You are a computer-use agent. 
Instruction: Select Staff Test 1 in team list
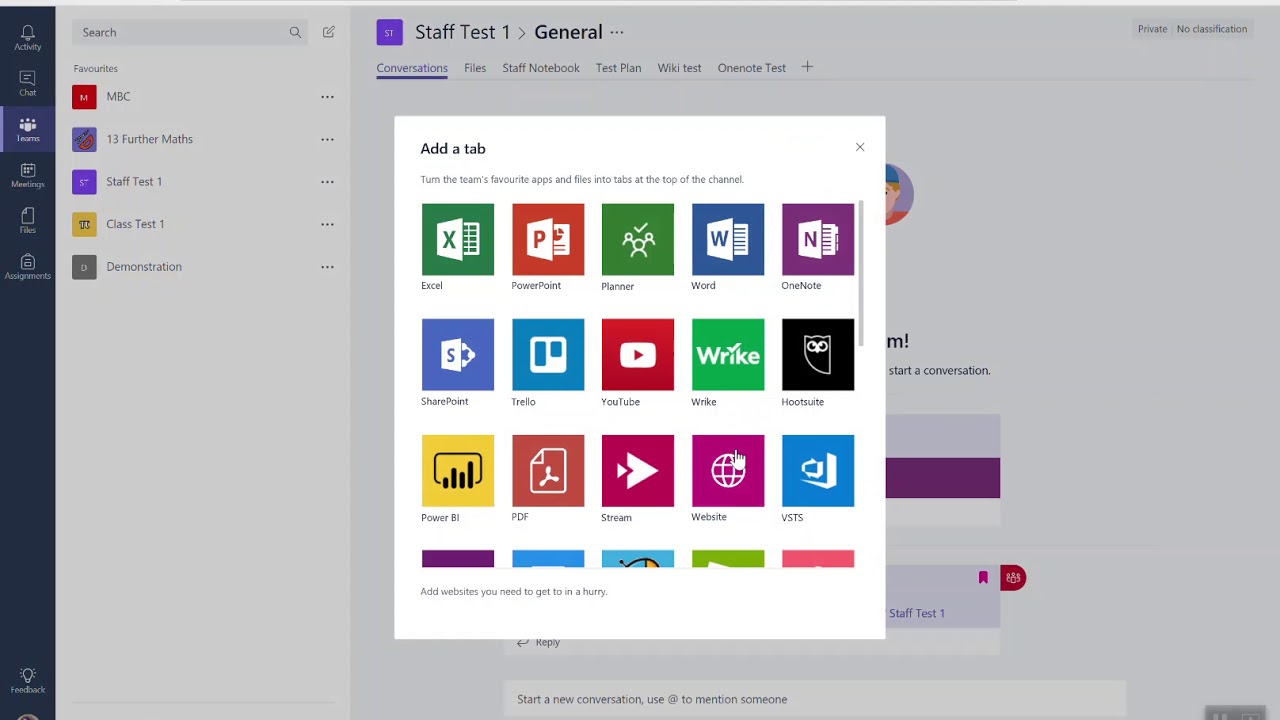201,182
